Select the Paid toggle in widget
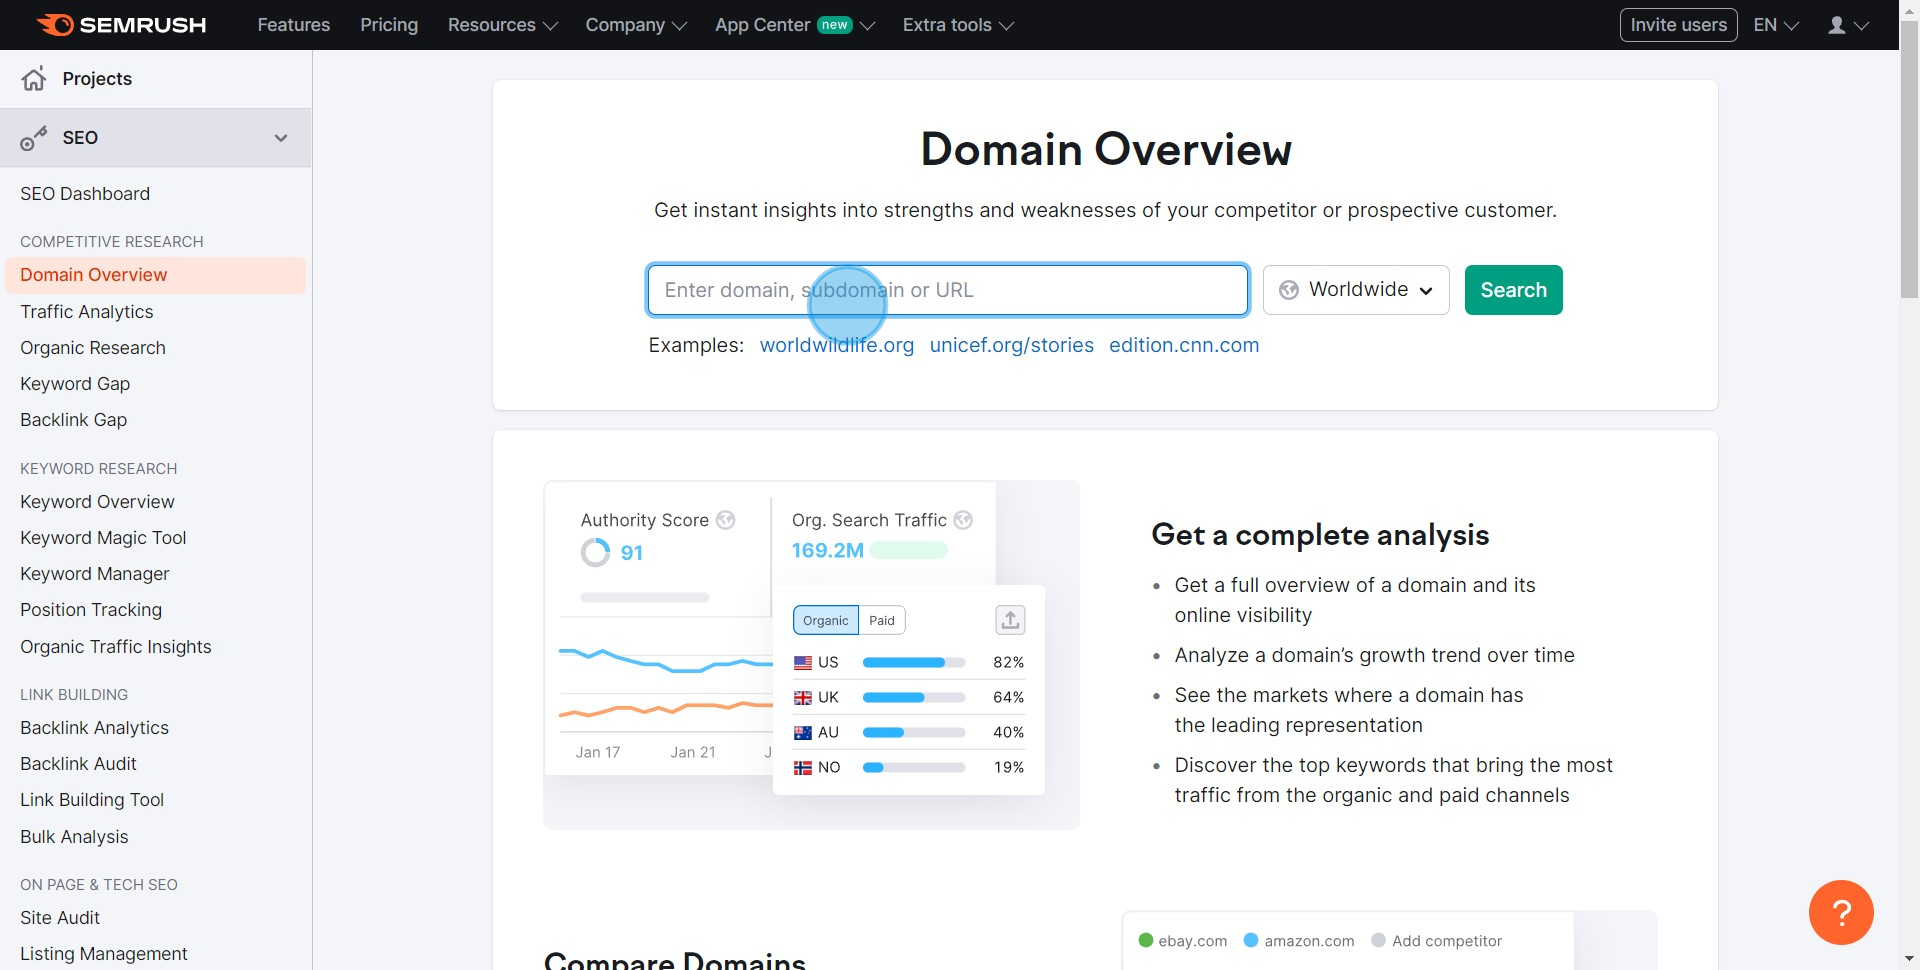 point(882,620)
